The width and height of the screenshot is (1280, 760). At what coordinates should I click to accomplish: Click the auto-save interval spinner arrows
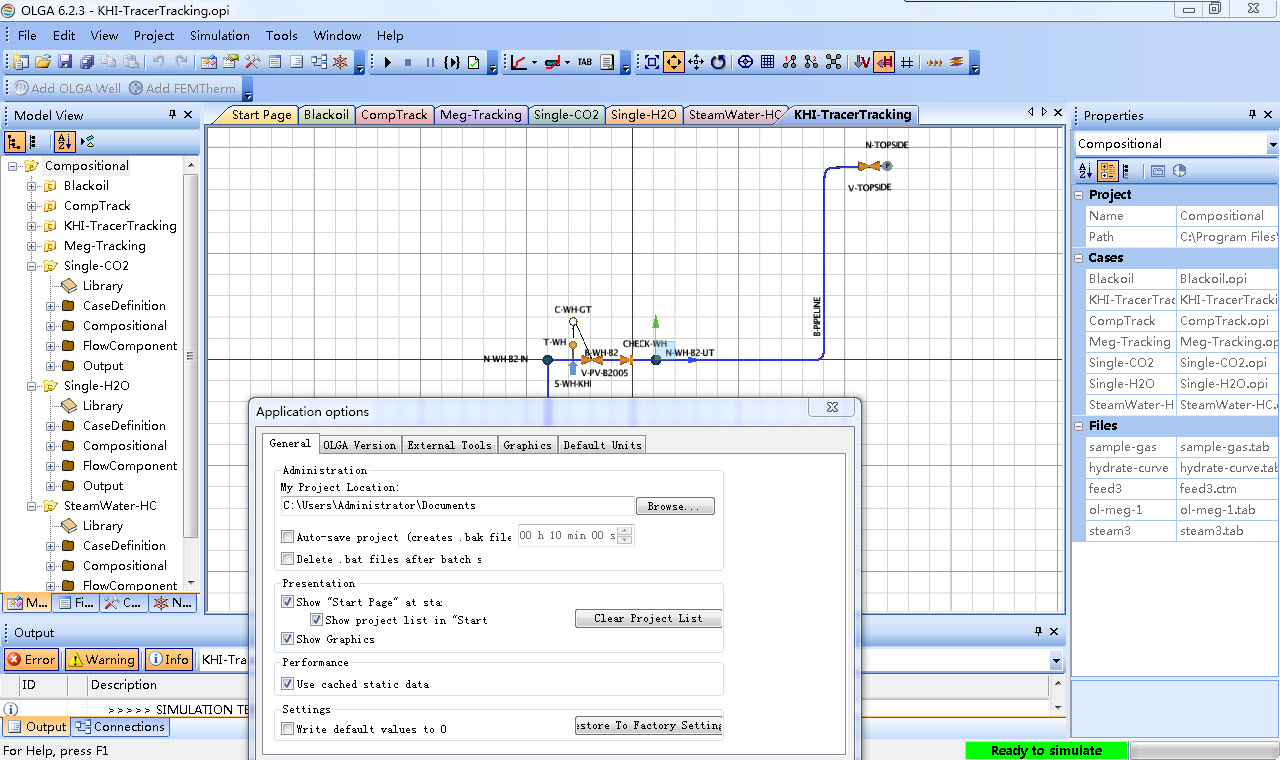click(626, 536)
